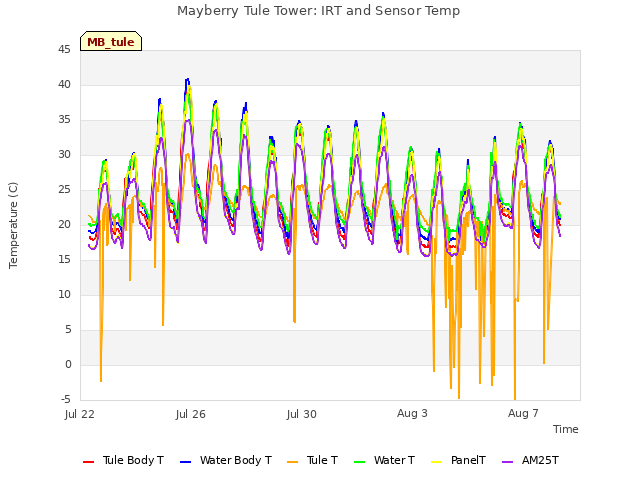The image size is (640, 480).
Task: Click the Jul 30 x-axis tick label
Action: [x=302, y=414]
